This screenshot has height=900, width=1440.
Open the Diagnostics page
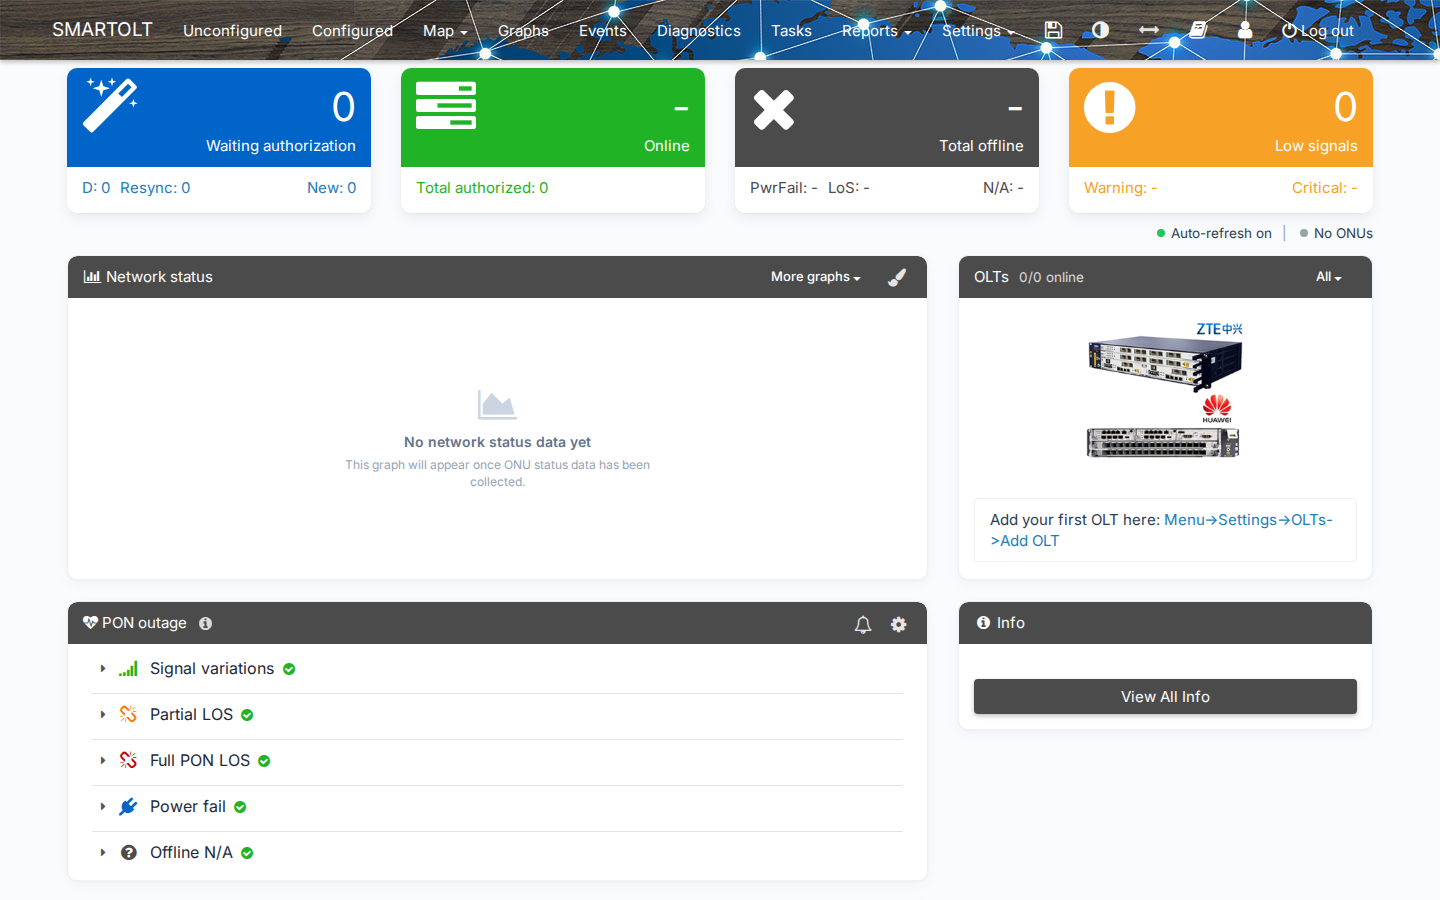coord(699,31)
